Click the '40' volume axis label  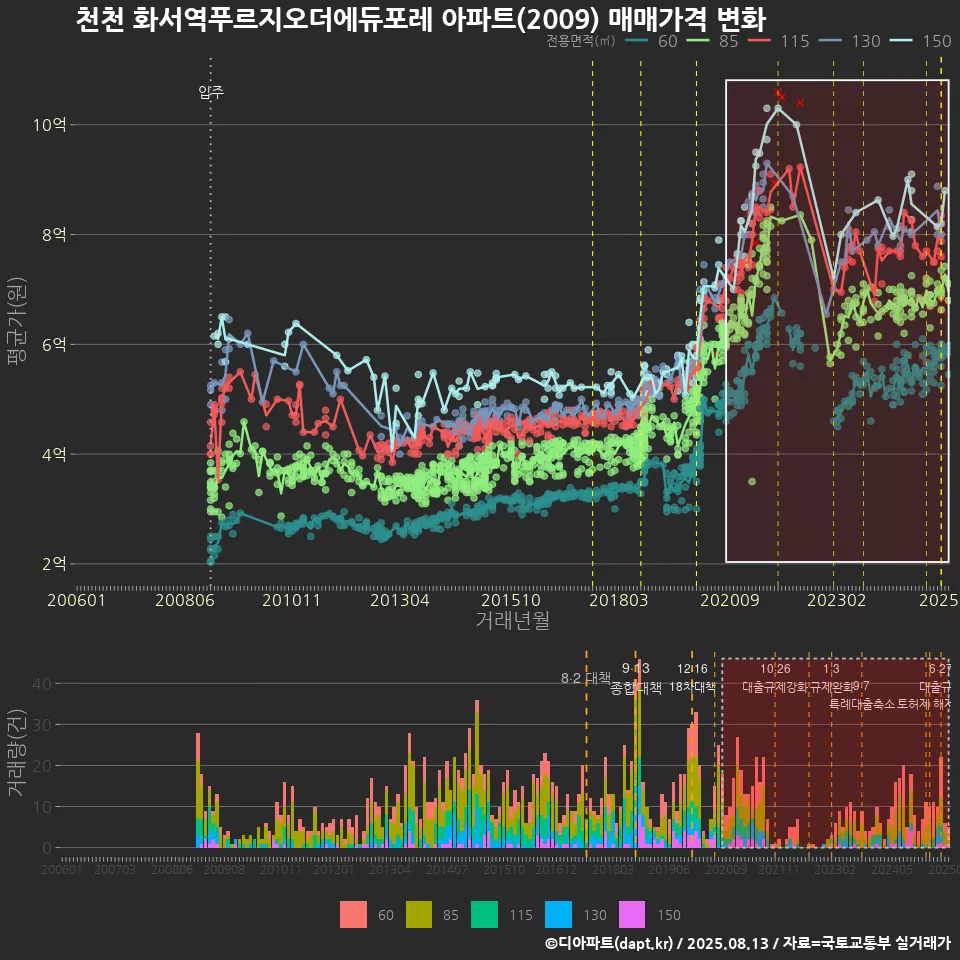(42, 684)
